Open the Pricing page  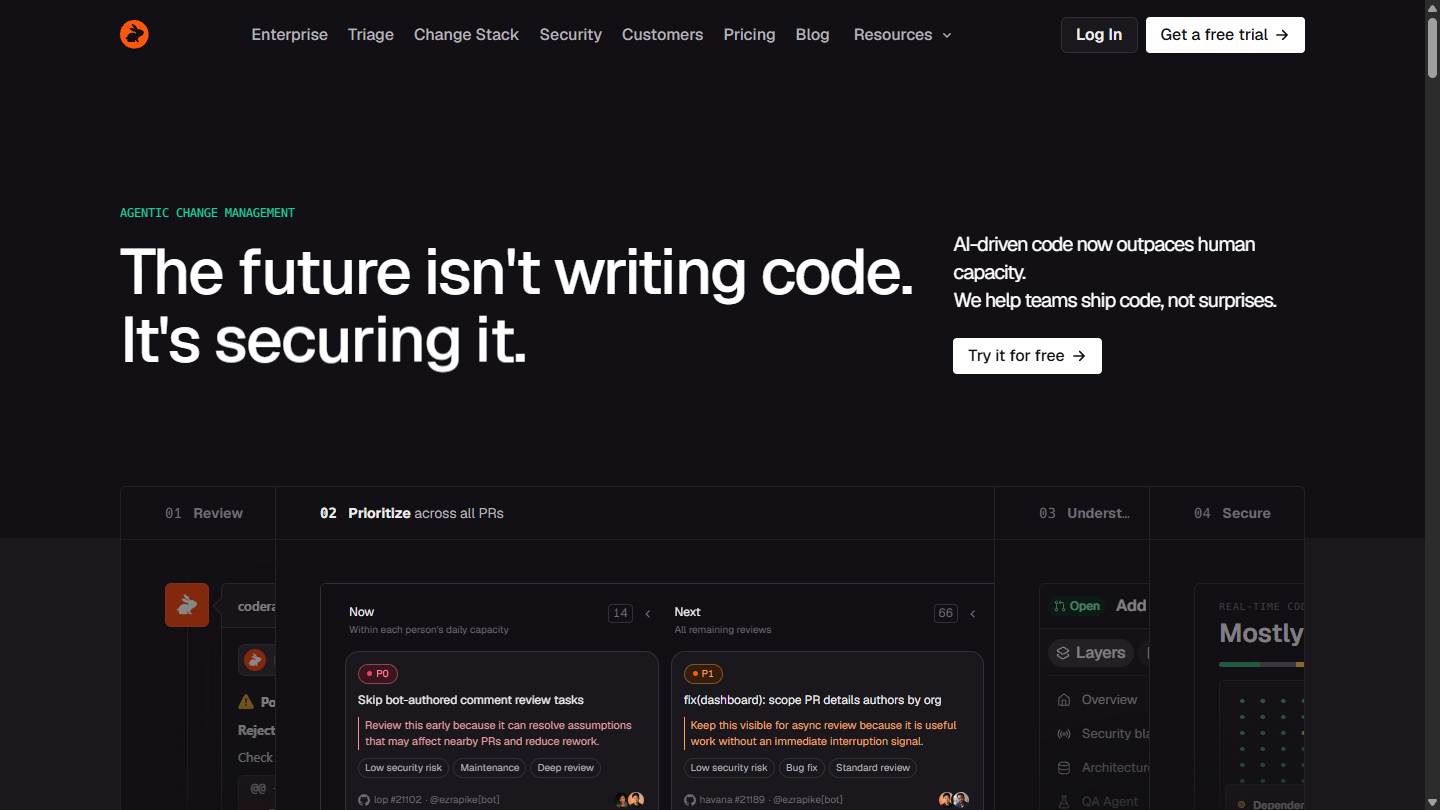749,35
